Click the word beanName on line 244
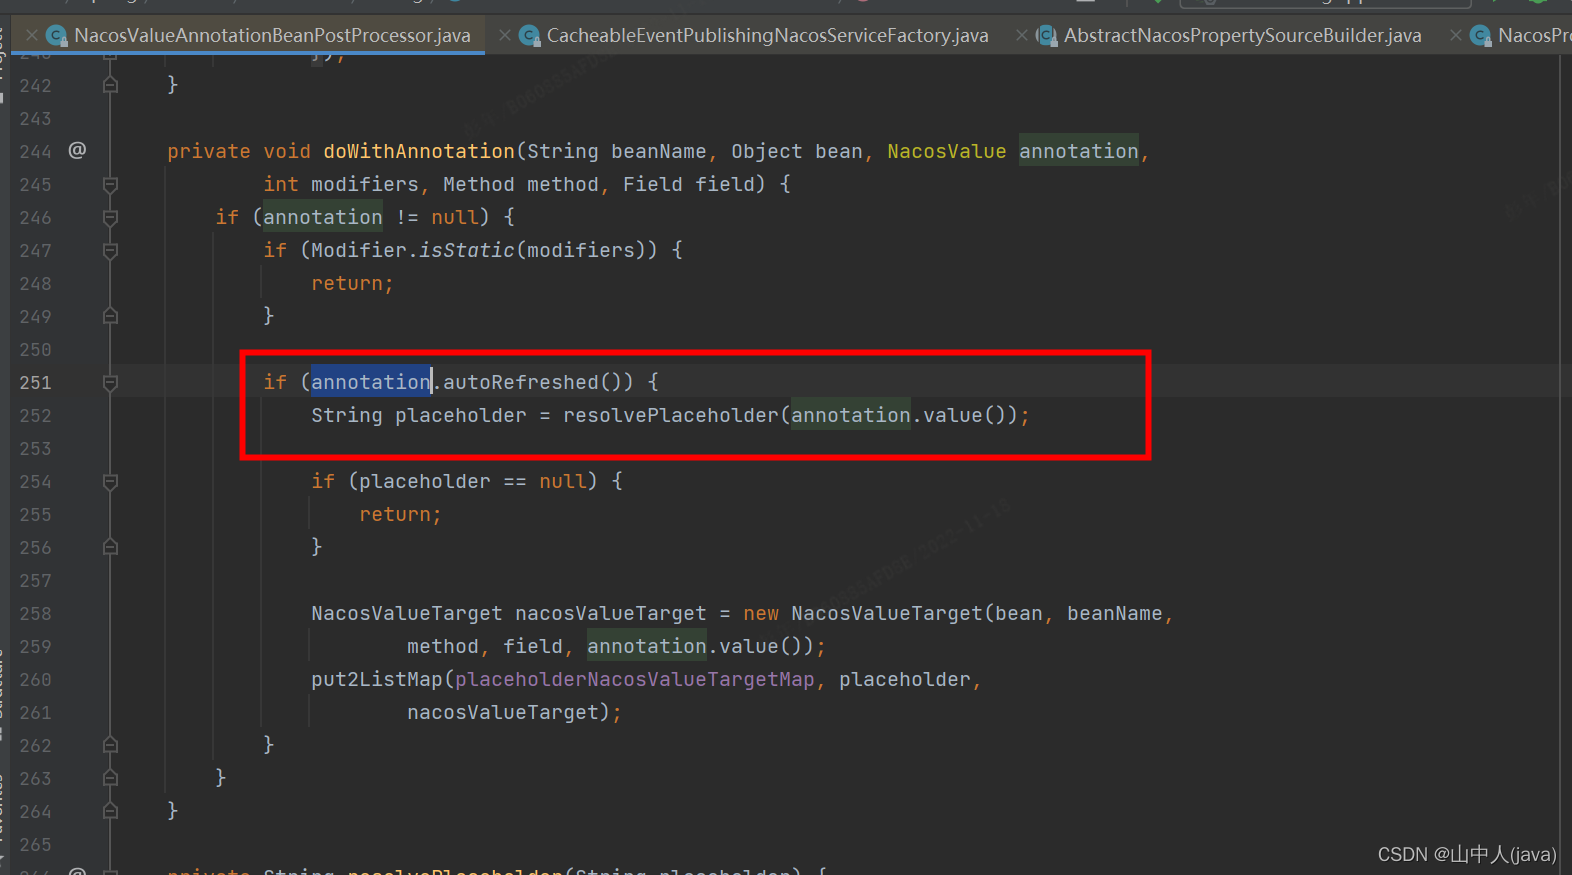The image size is (1572, 875). coord(659,151)
